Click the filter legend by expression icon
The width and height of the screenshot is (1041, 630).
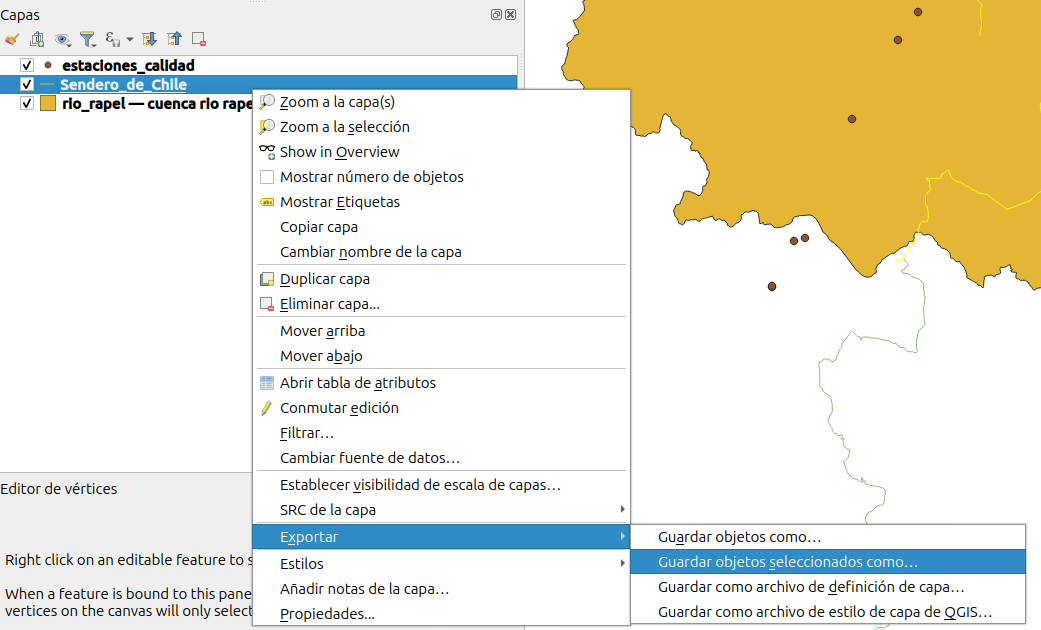tap(113, 39)
